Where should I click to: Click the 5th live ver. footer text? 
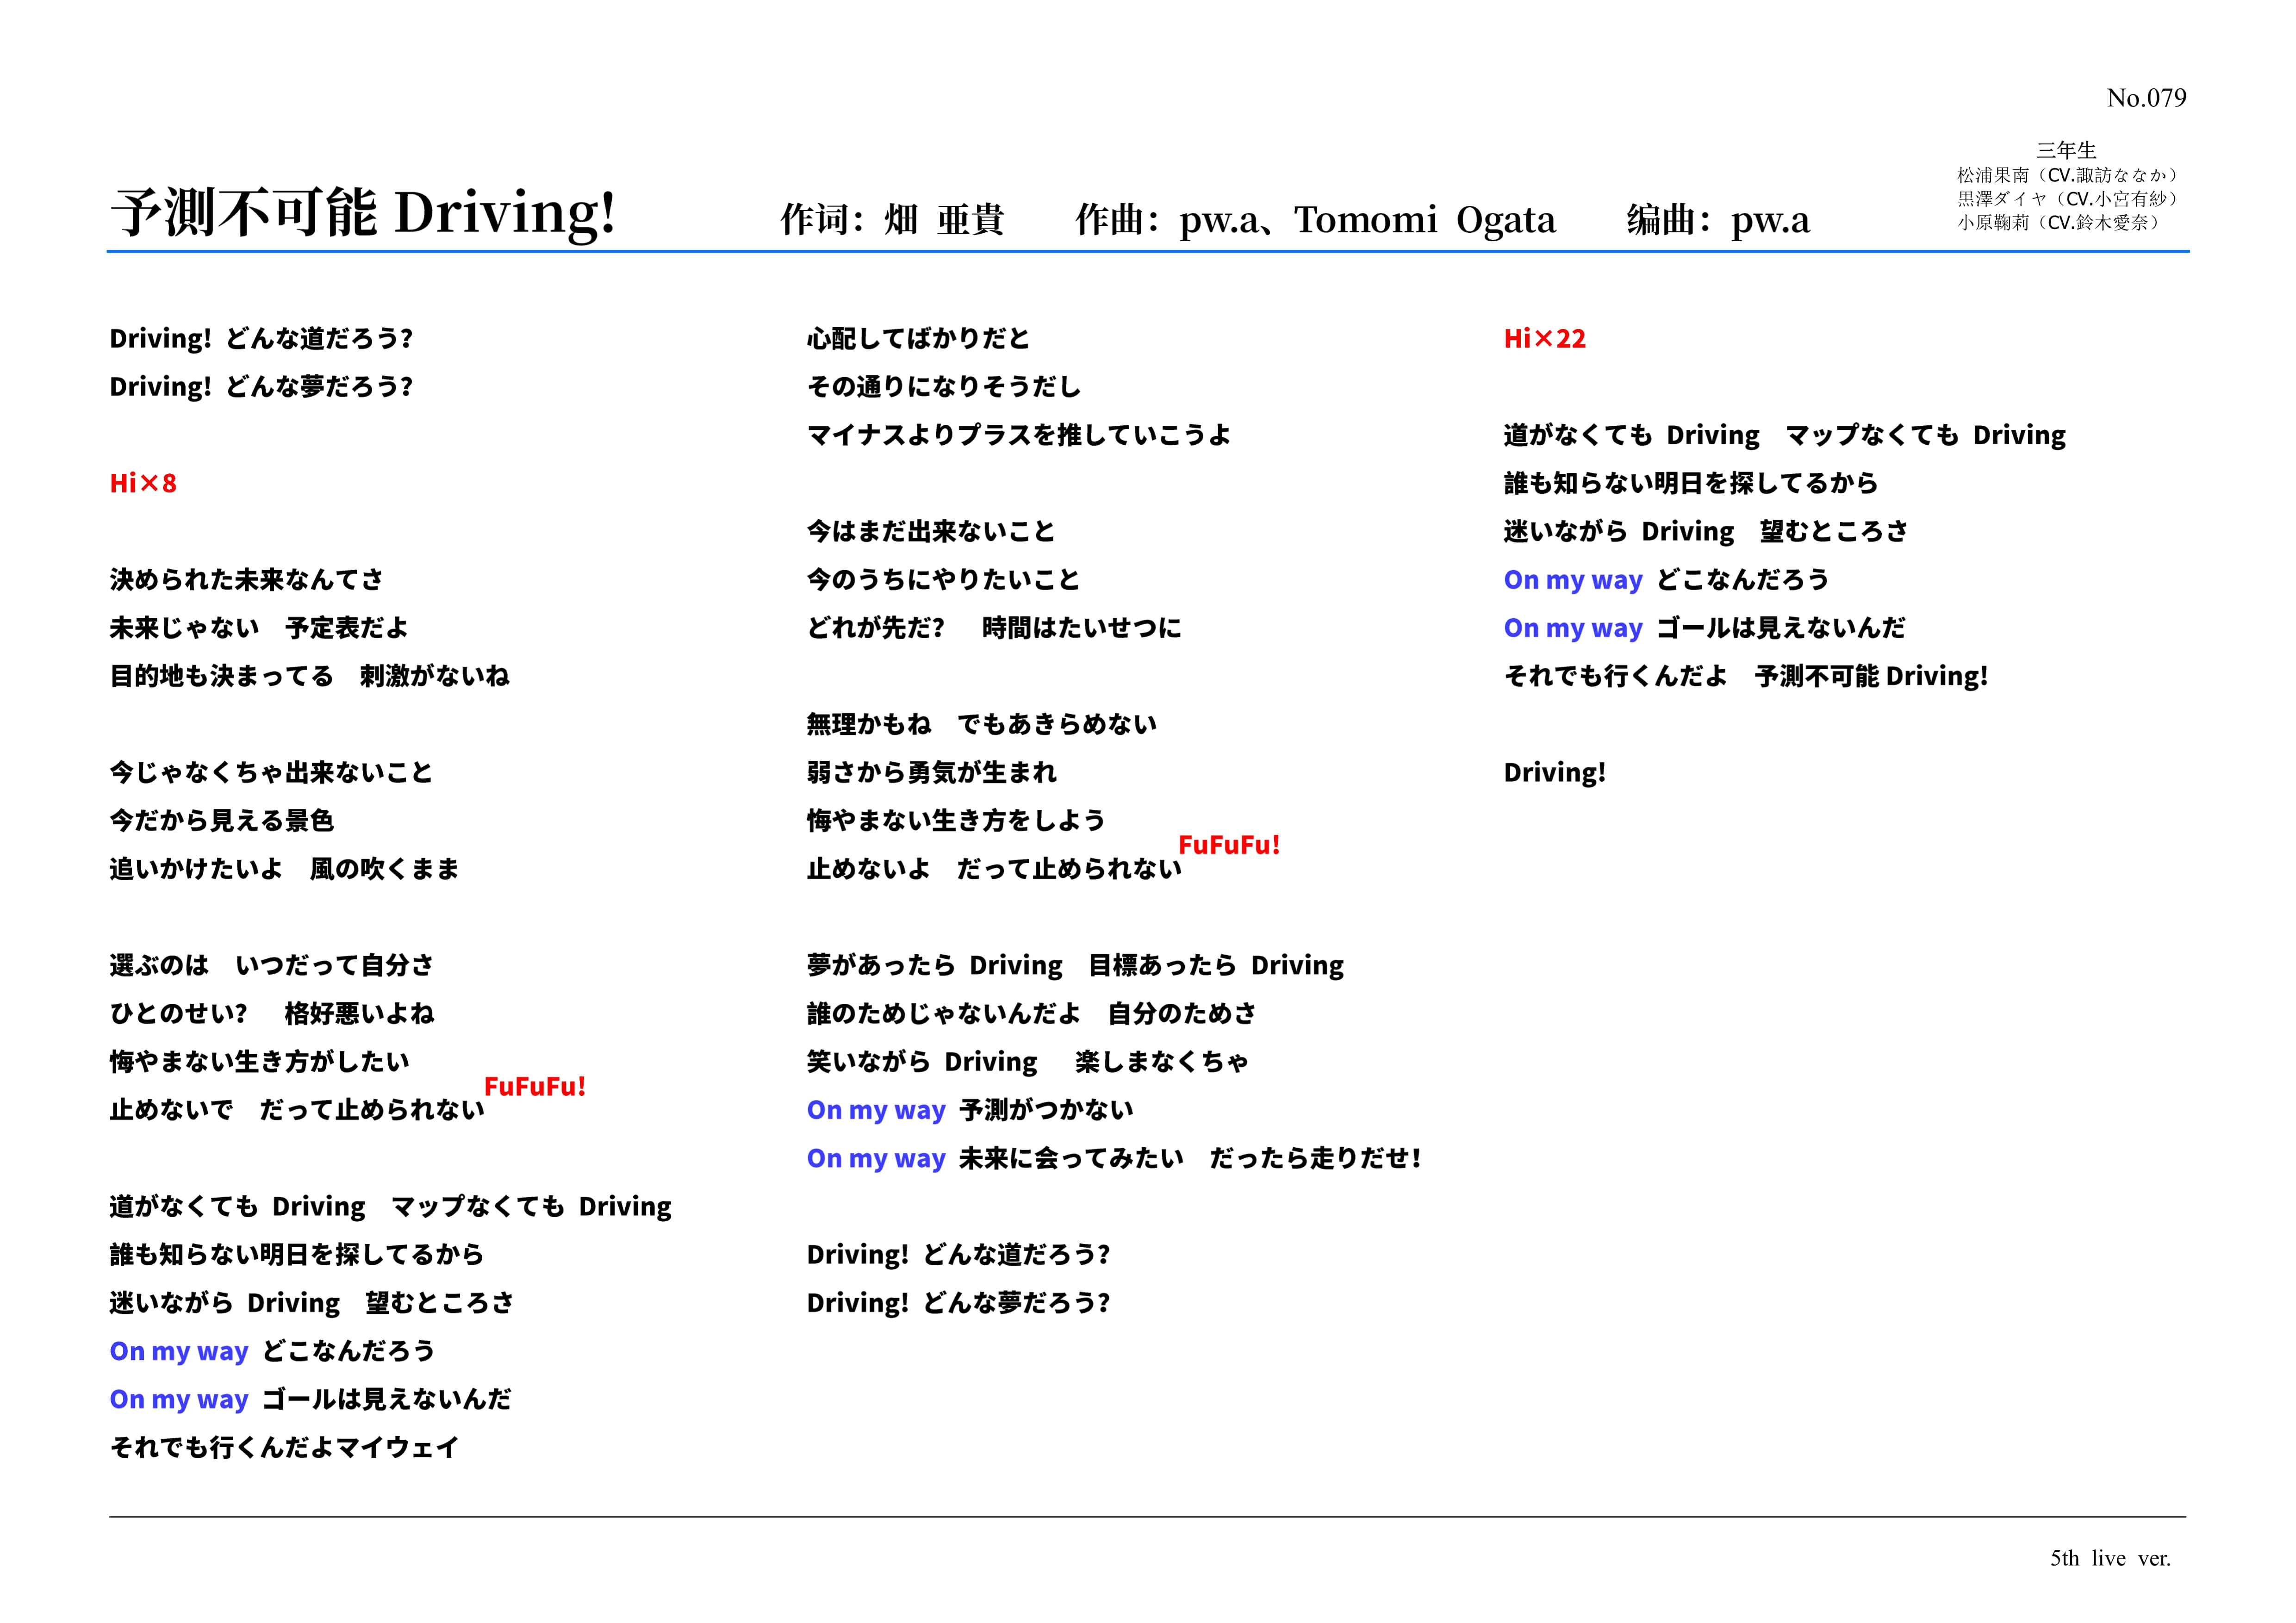pos(2110,1558)
